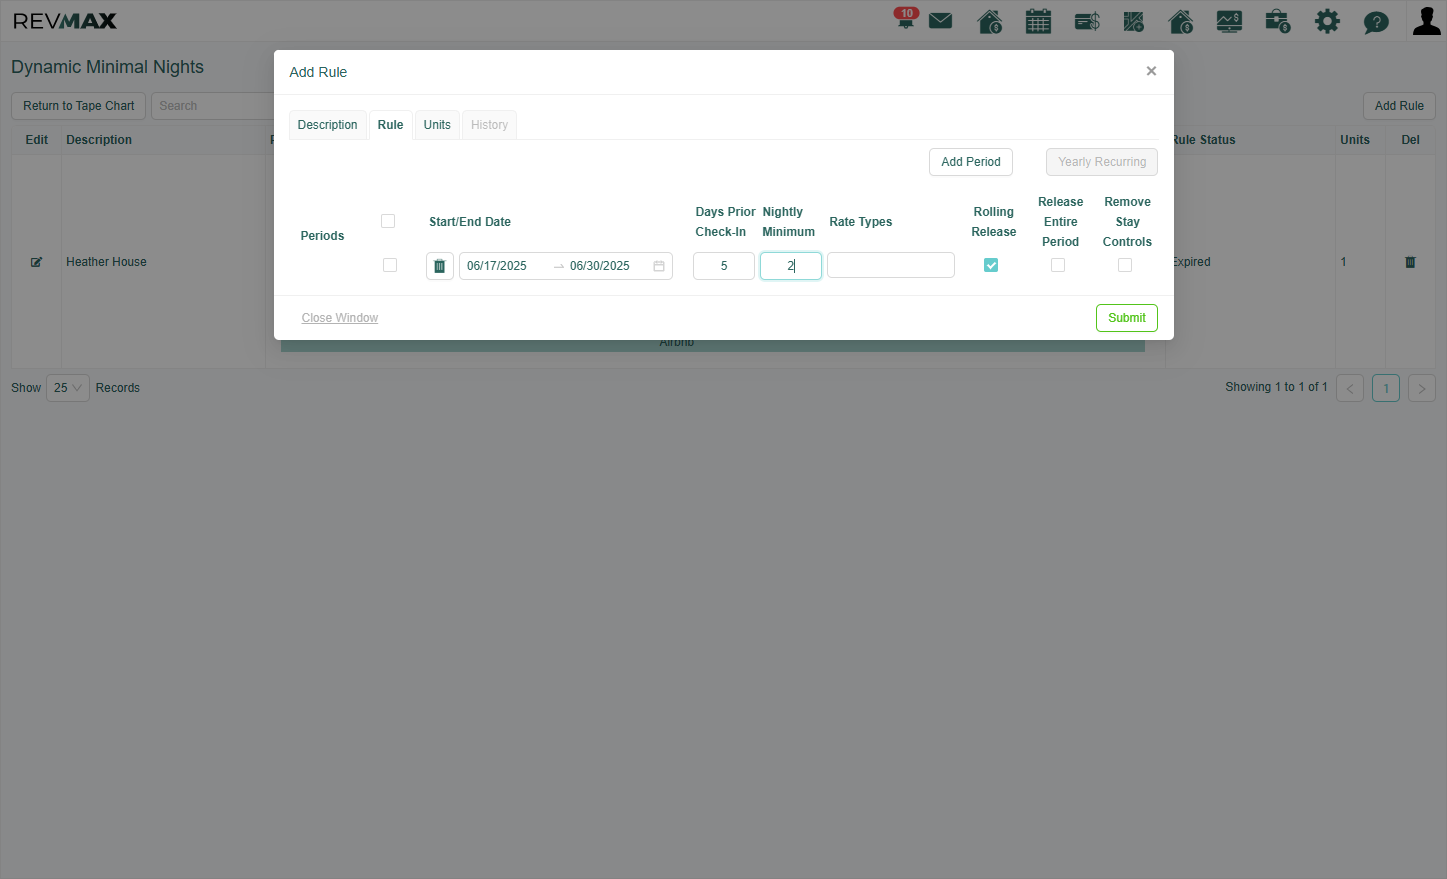Click the Search box
Image resolution: width=1447 pixels, height=879 pixels.
212,106
